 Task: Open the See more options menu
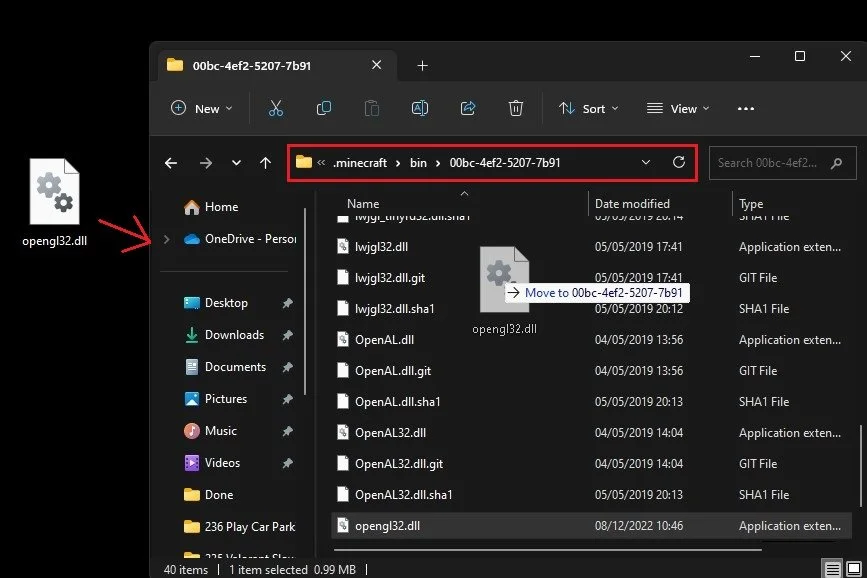pos(745,108)
